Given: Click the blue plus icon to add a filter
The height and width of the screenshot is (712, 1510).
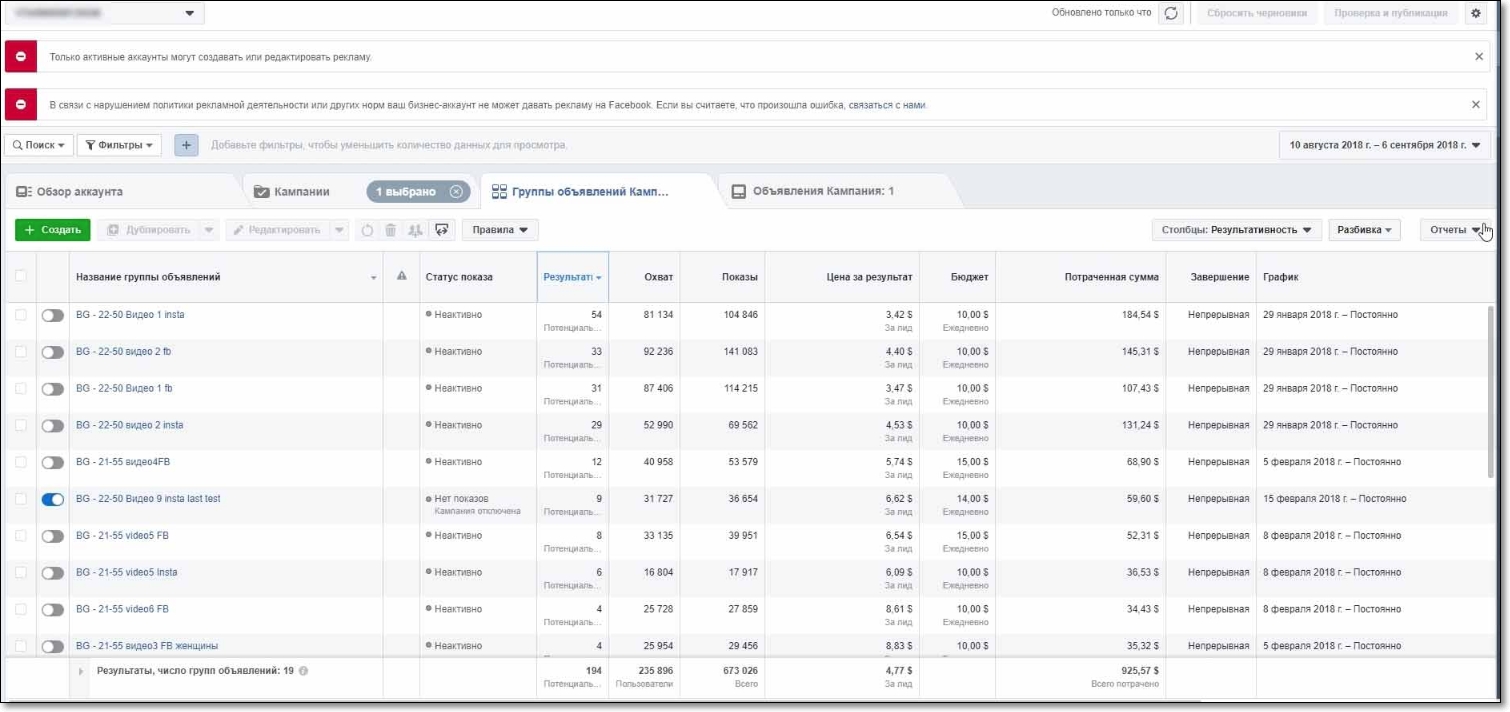Looking at the screenshot, I should [186, 145].
